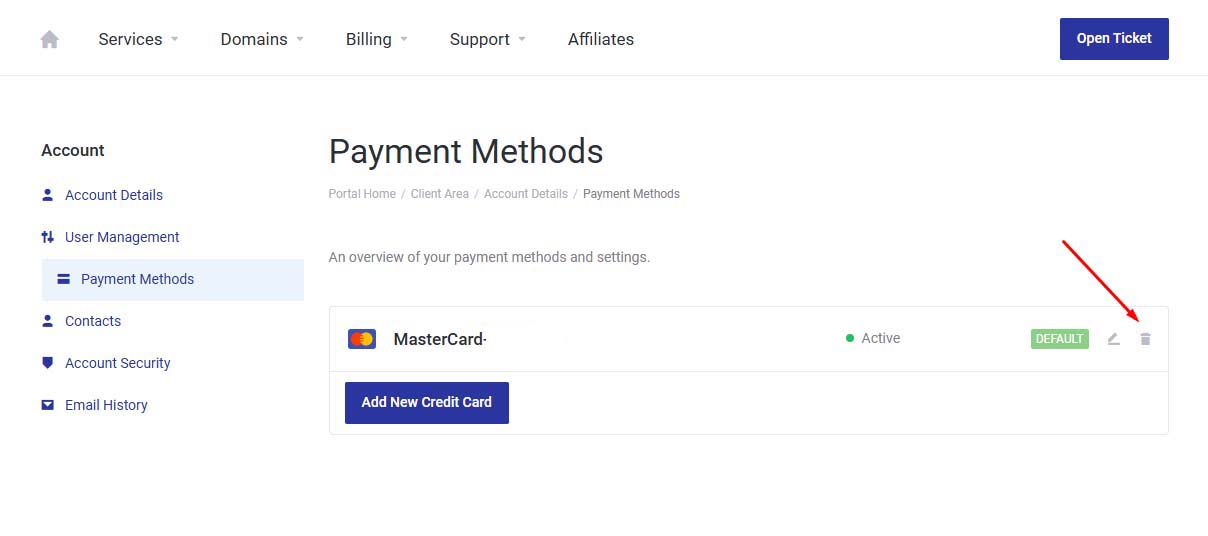Expand the Billing dropdown menu

pyautogui.click(x=376, y=39)
